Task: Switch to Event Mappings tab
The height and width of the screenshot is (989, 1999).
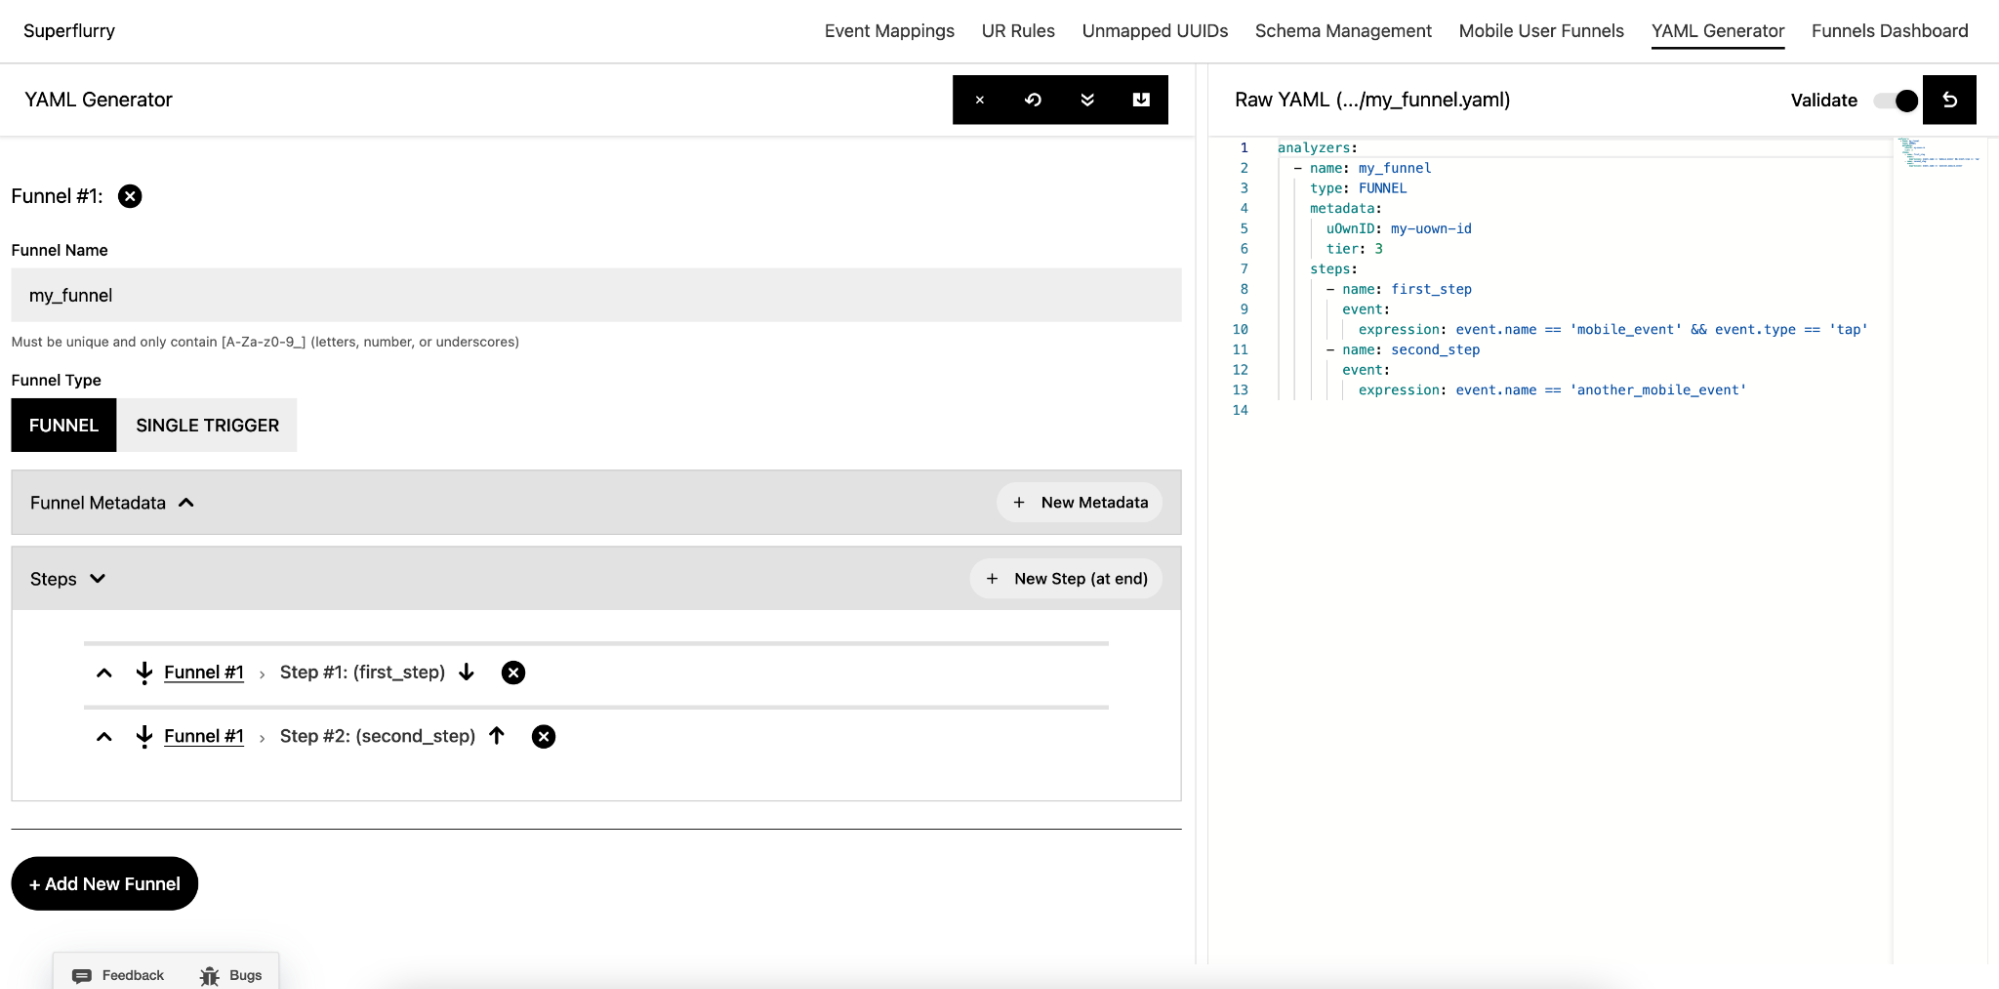Action: pos(889,31)
